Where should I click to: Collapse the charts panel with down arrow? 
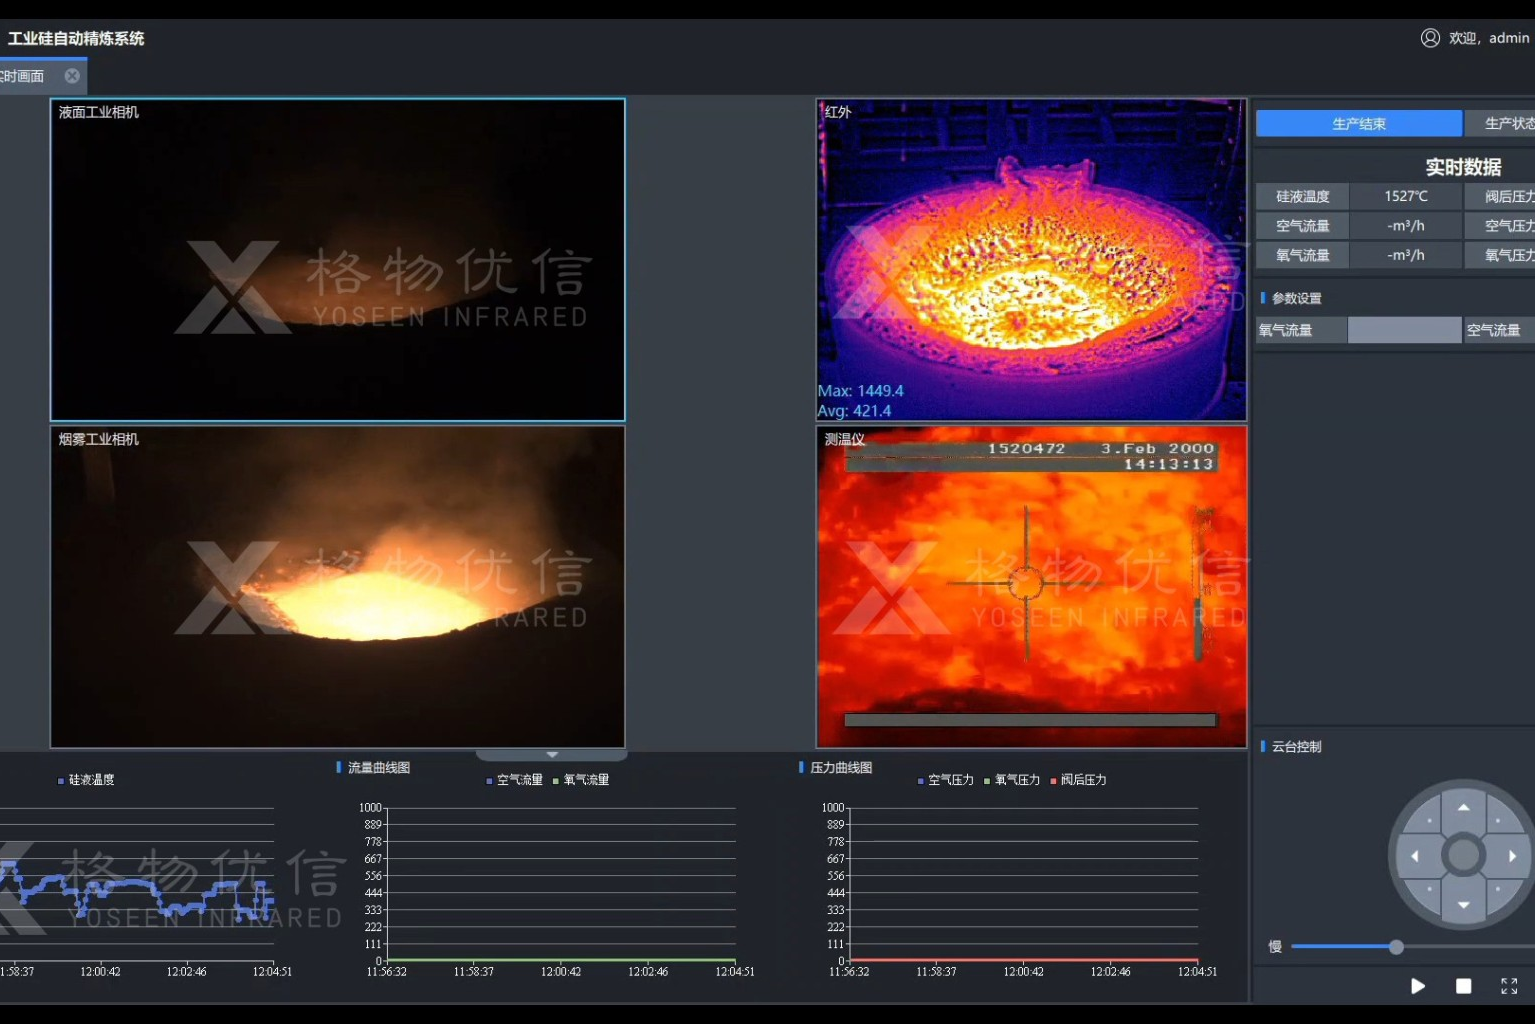tap(552, 755)
